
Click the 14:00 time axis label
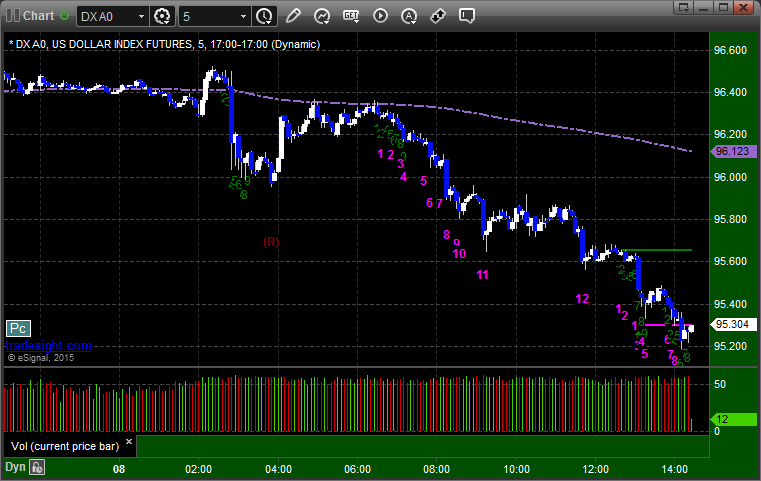(x=675, y=469)
